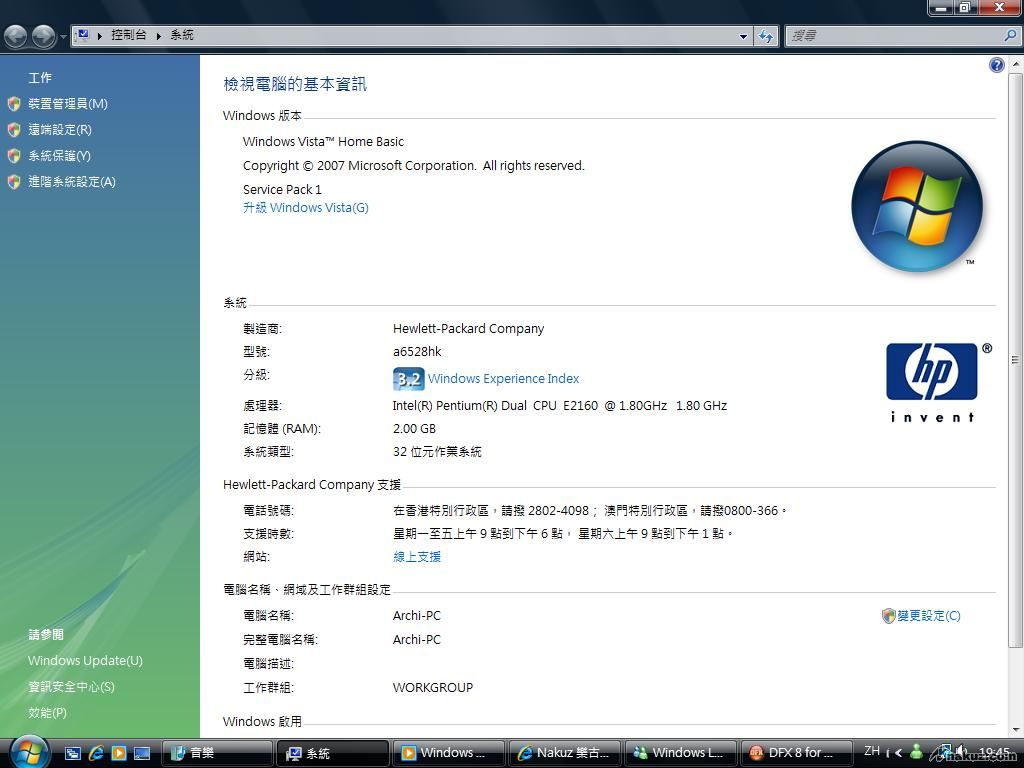Click the Windows Start orb
This screenshot has width=1024, height=768.
(x=29, y=751)
